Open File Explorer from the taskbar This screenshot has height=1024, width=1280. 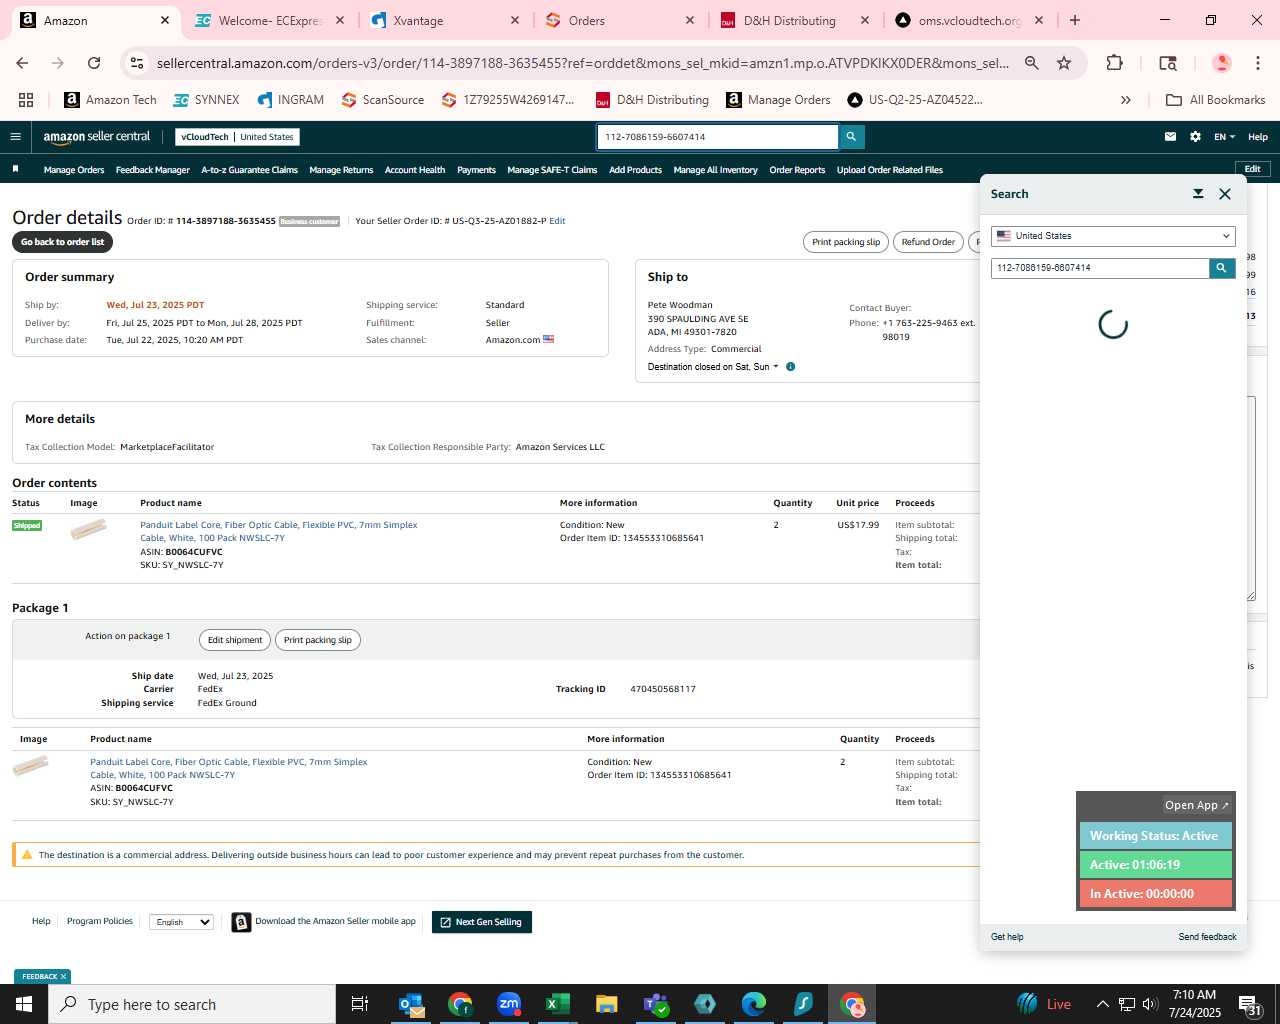(x=607, y=1004)
